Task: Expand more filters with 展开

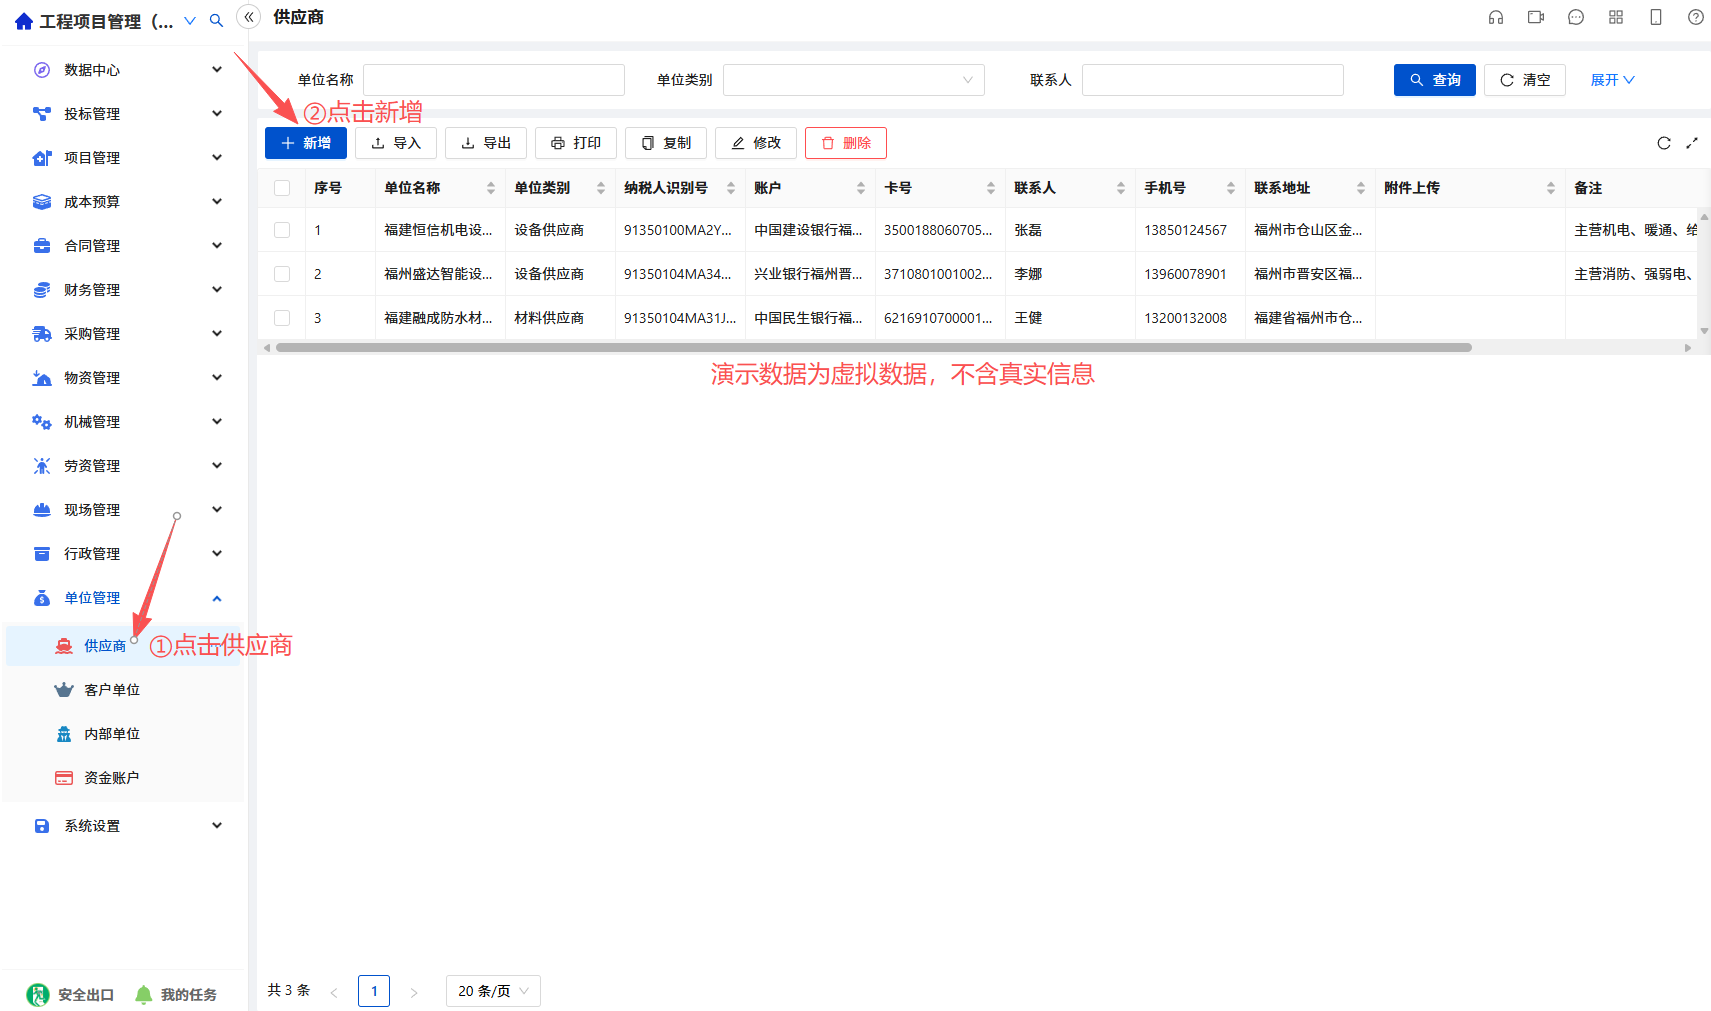Action: pyautogui.click(x=1612, y=80)
